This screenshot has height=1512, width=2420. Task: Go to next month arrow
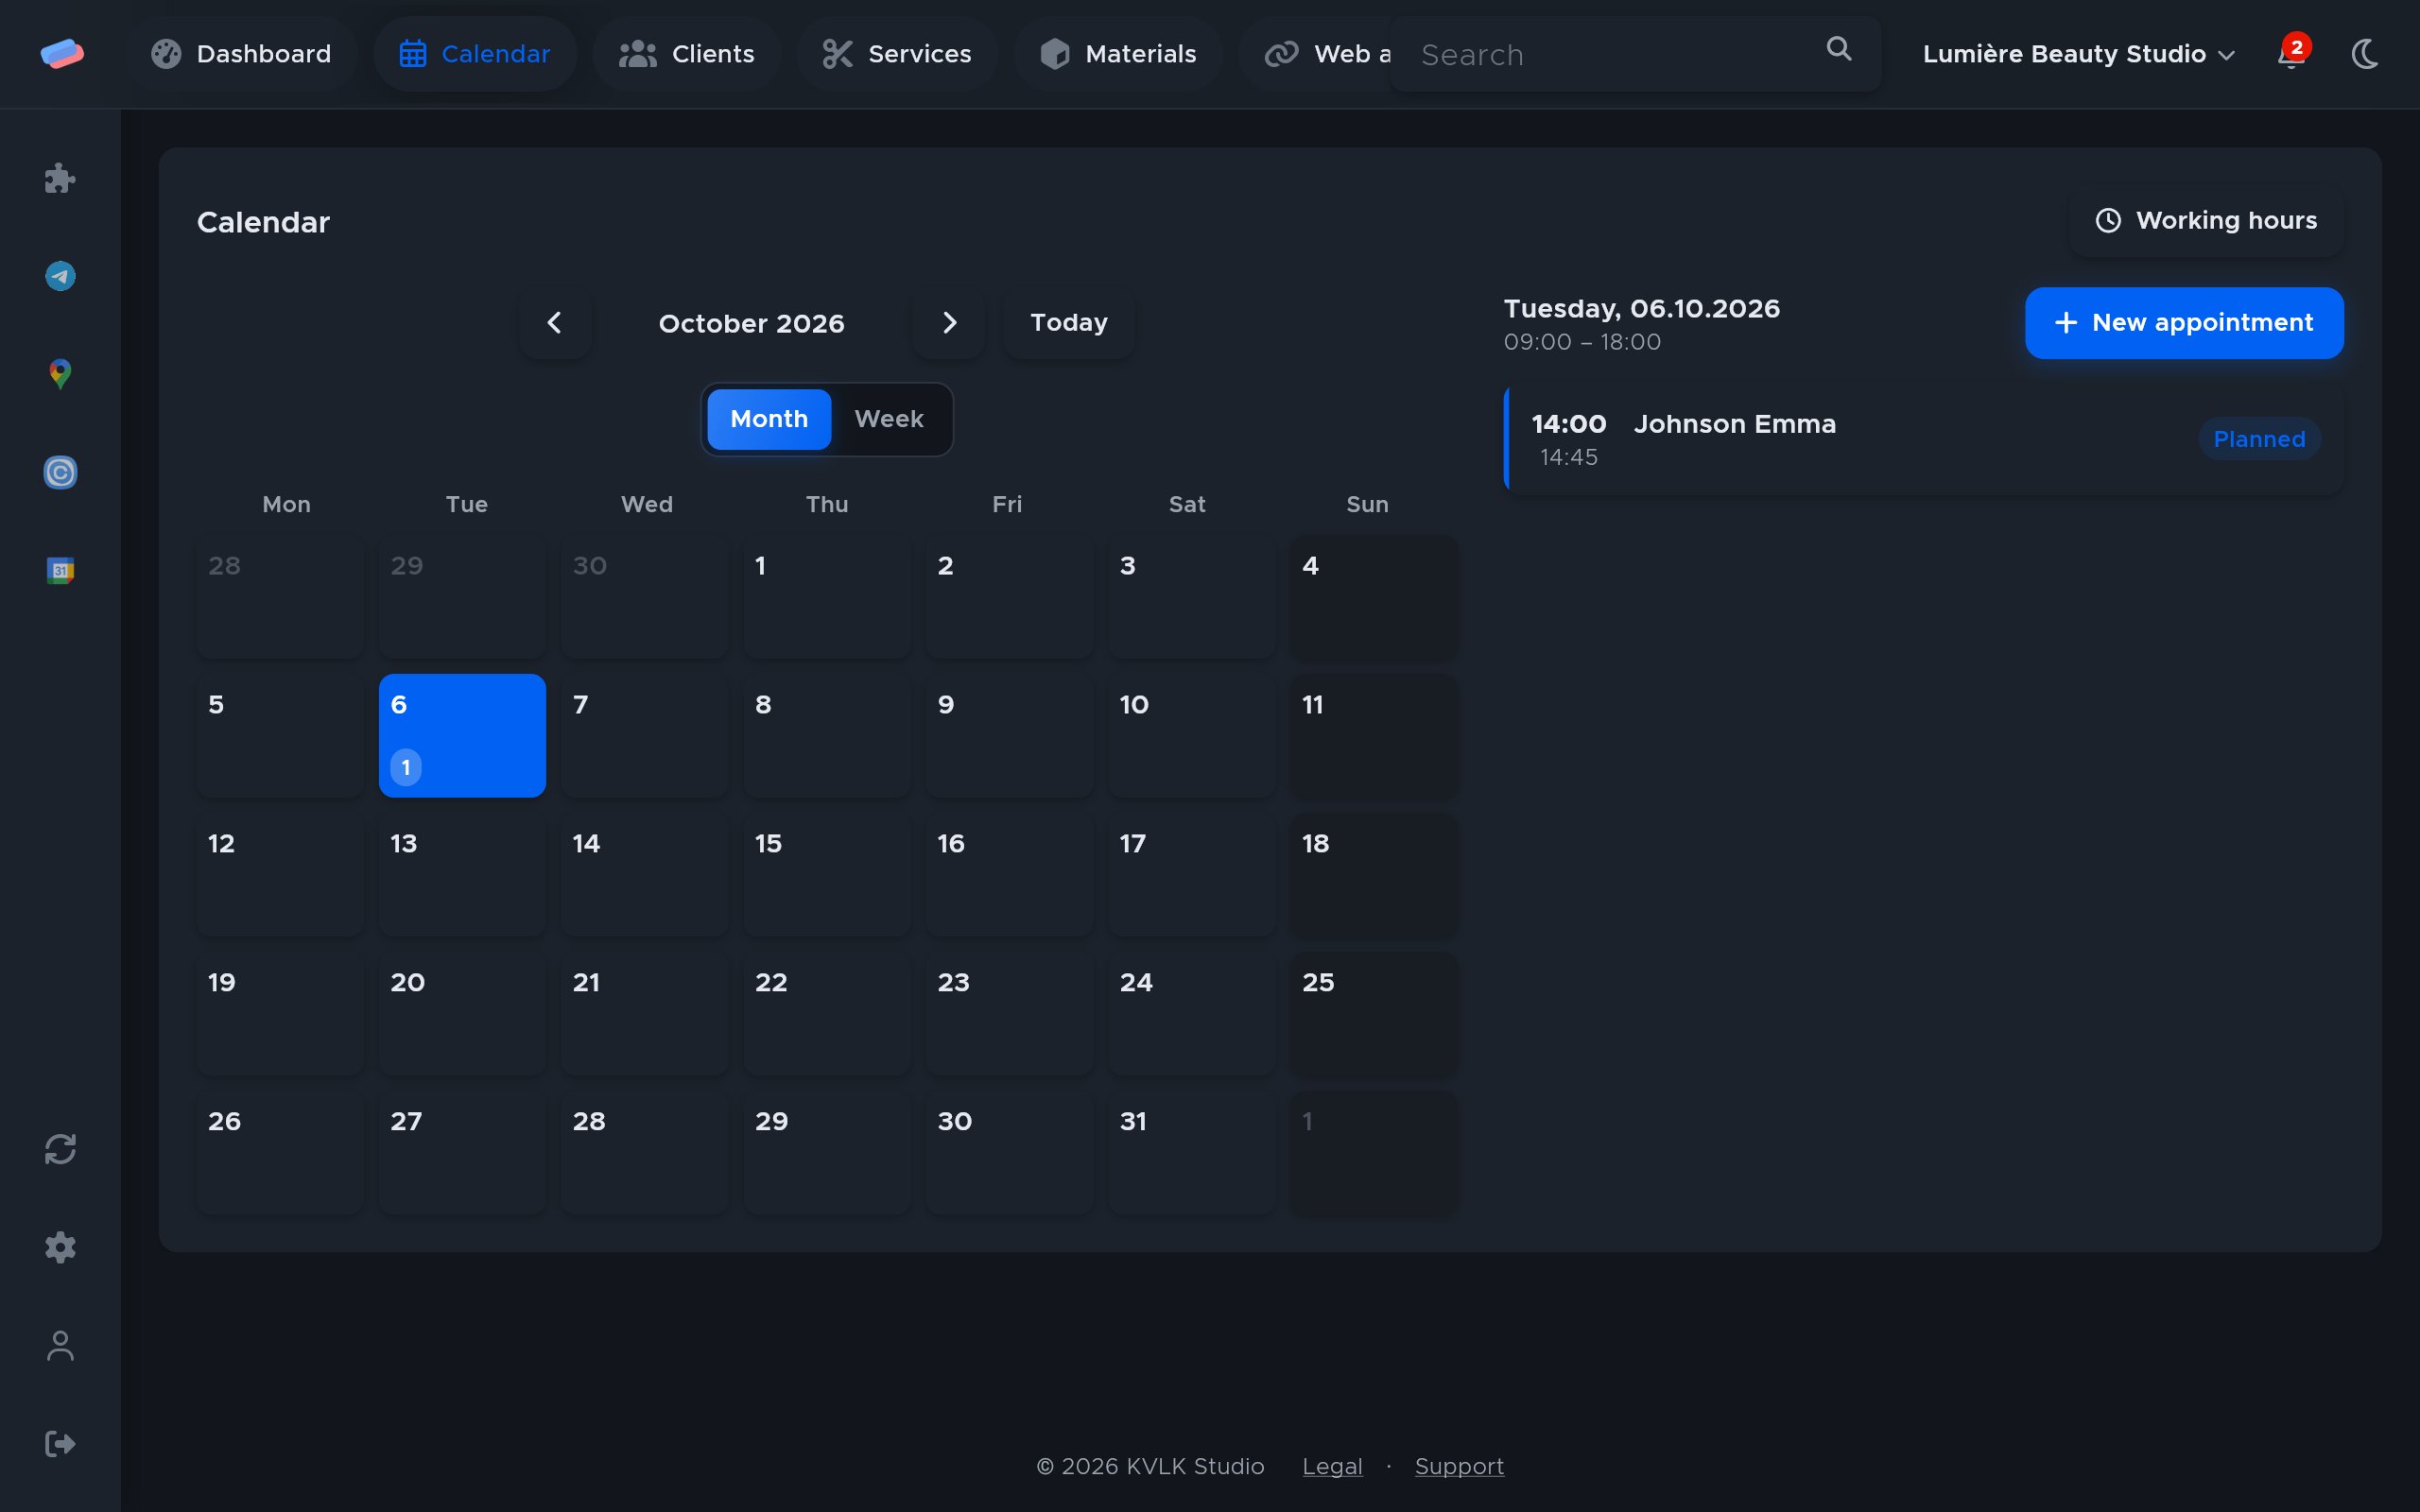coord(949,322)
